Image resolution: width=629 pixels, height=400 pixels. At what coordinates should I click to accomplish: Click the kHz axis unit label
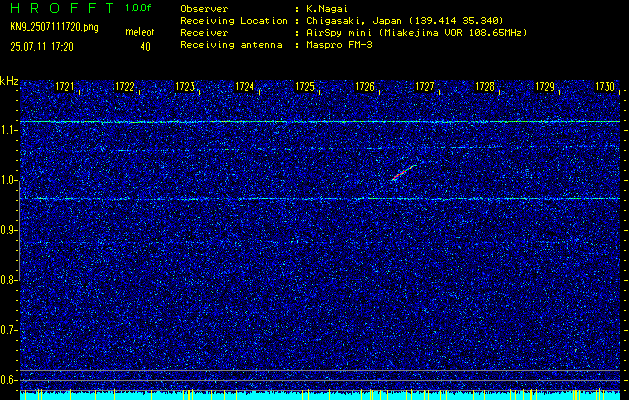pyautogui.click(x=9, y=81)
